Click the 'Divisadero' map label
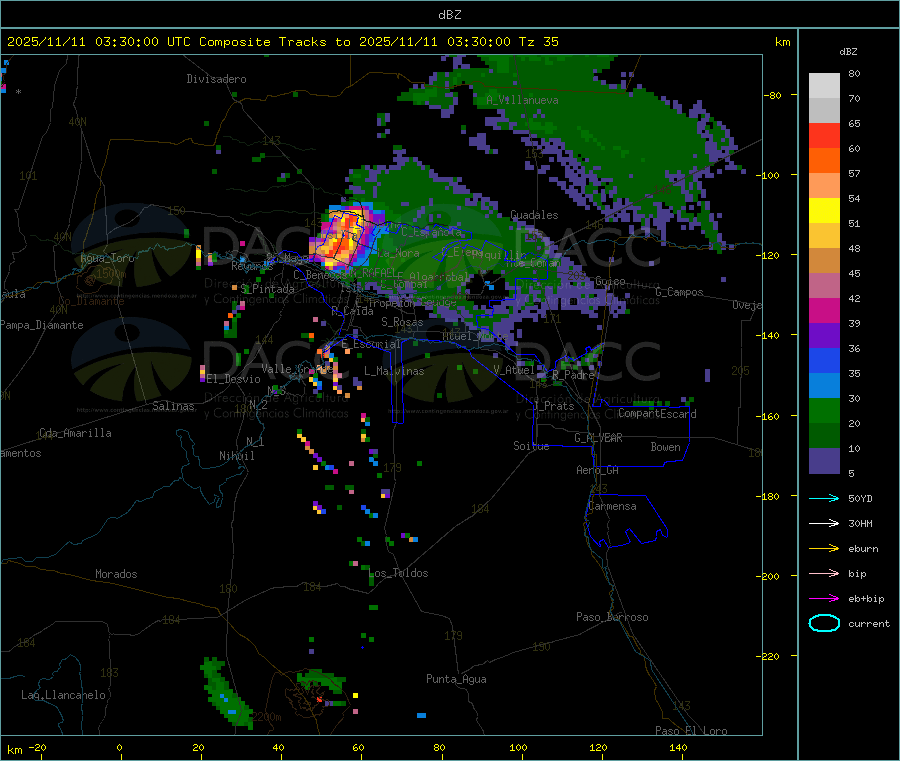Screen dimensions: 900x761 (216, 79)
